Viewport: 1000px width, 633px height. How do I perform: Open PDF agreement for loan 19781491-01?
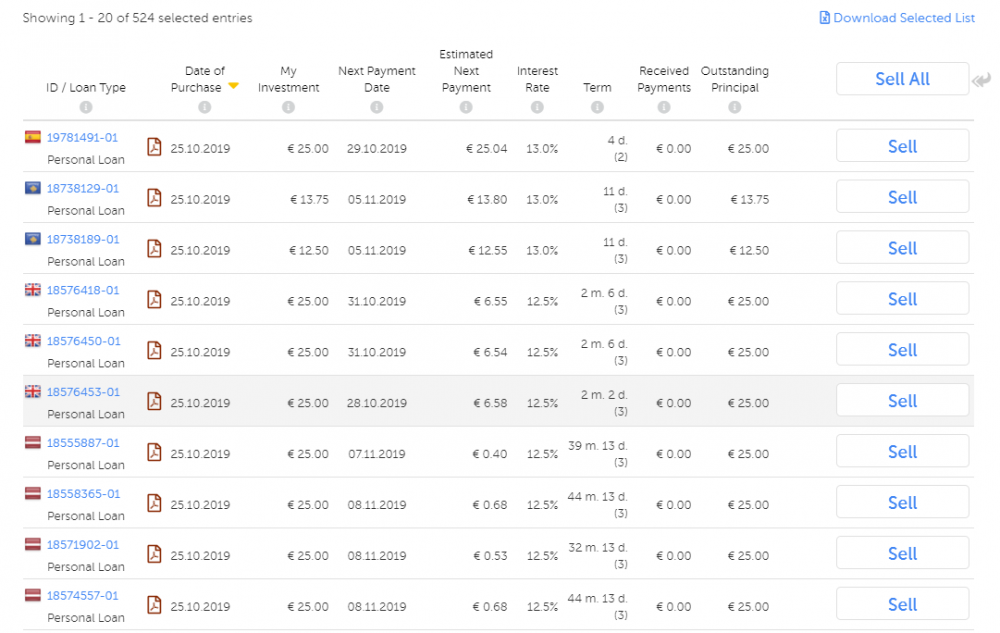154,148
